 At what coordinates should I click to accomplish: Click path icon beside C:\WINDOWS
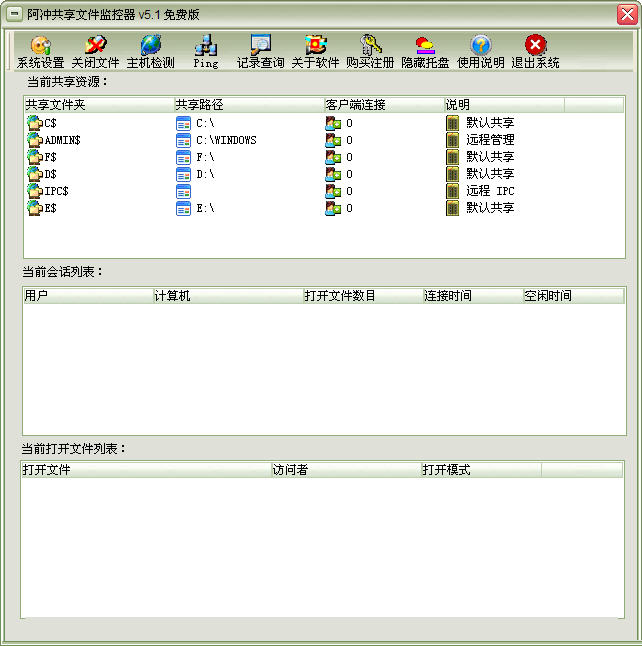183,140
